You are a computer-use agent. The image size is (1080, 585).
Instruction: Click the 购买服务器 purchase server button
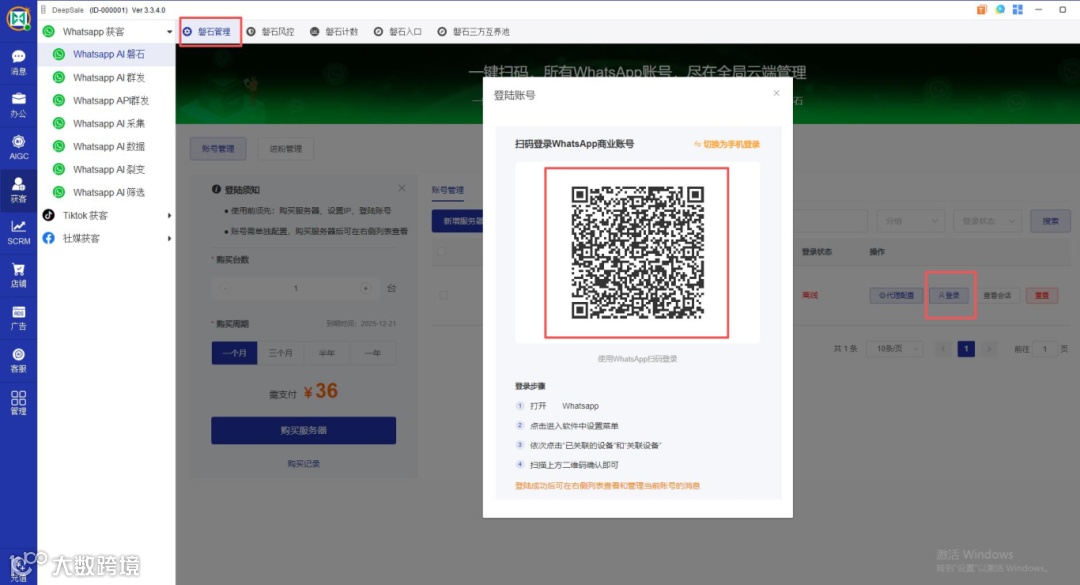[x=303, y=430]
